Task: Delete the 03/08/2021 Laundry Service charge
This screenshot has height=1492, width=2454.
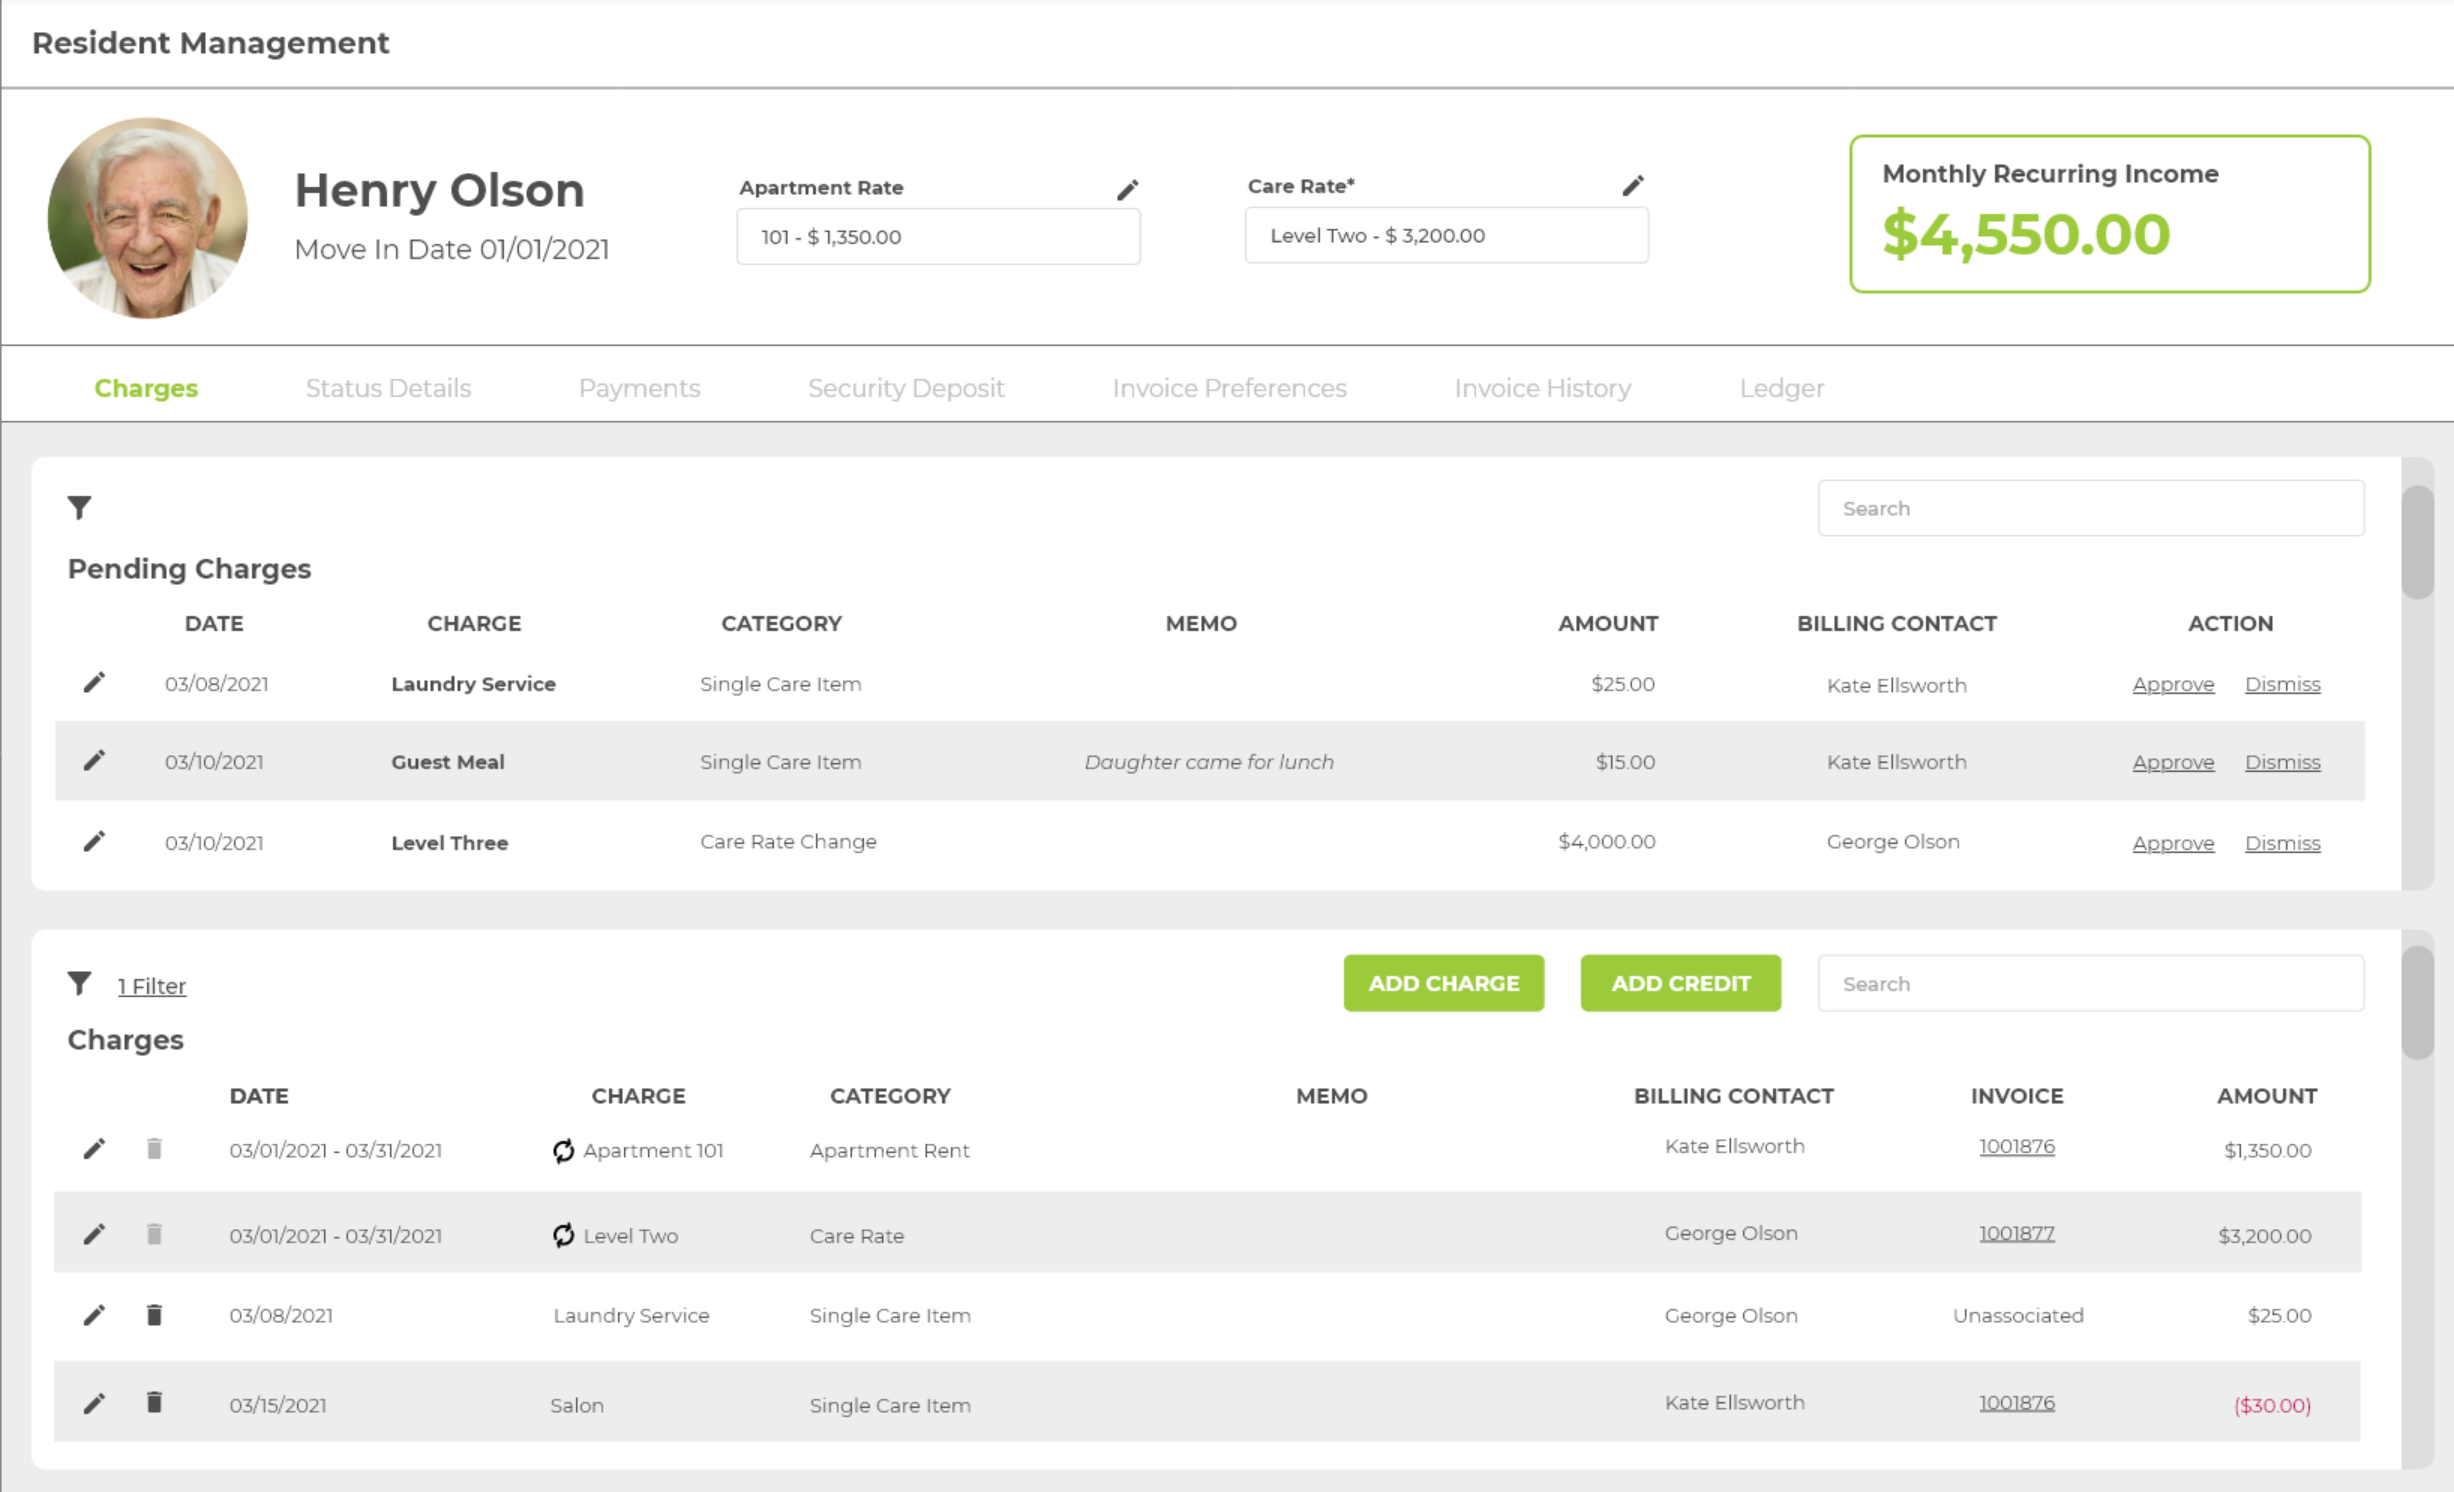Action: [x=154, y=1315]
